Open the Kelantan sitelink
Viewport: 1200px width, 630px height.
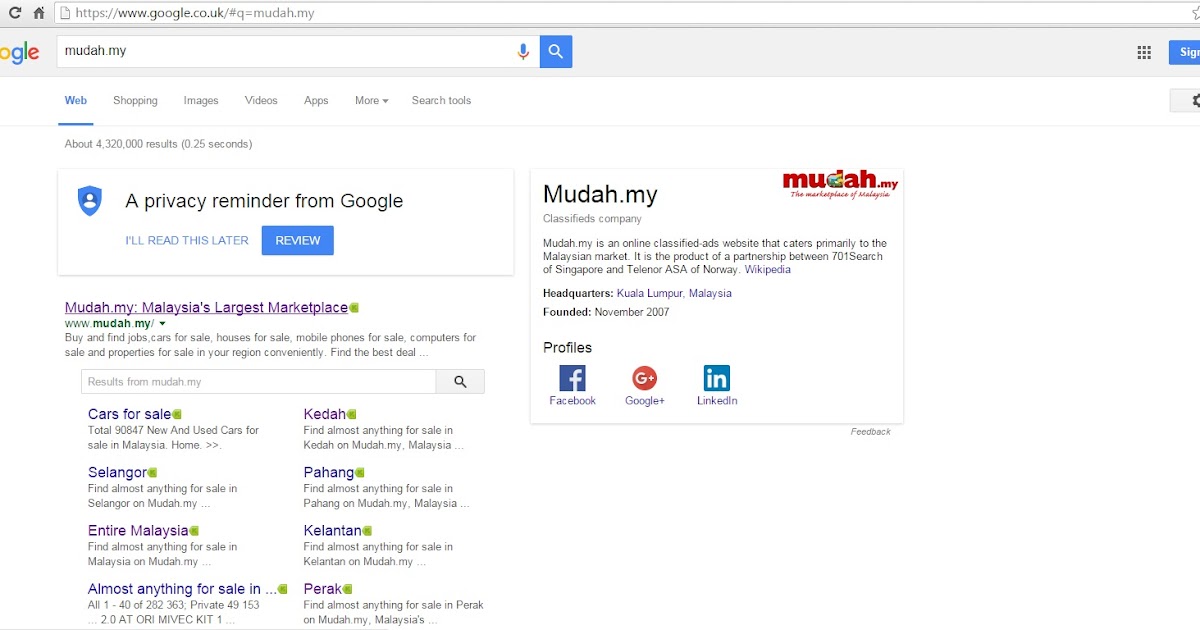(332, 530)
